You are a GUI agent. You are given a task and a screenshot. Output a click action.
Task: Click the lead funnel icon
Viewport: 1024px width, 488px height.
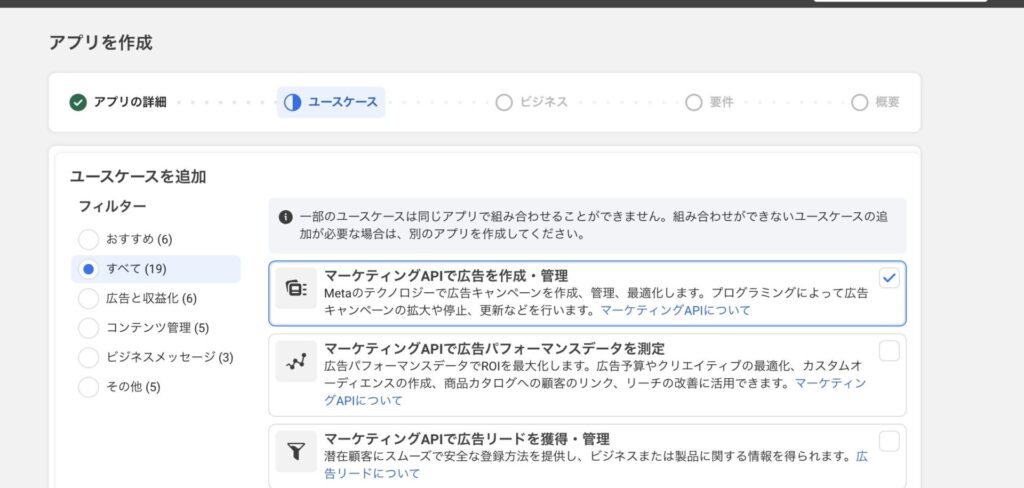pyautogui.click(x=296, y=452)
